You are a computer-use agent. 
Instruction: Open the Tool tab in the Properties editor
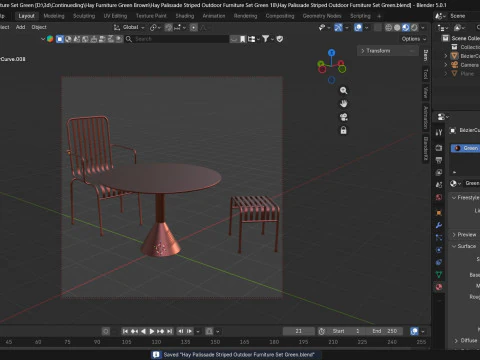[439, 132]
